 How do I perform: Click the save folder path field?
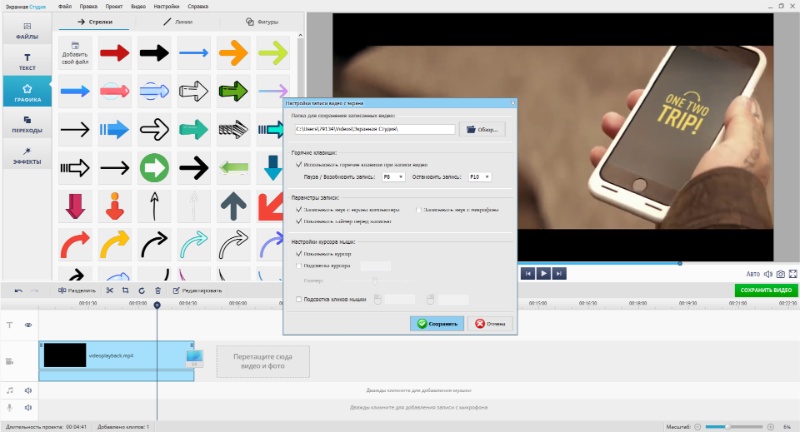[x=374, y=130]
